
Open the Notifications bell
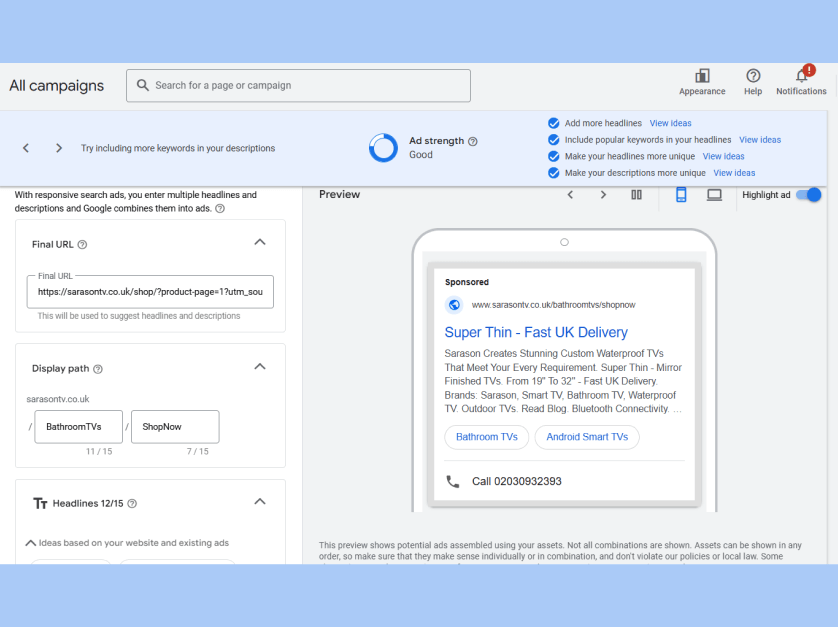(x=801, y=77)
